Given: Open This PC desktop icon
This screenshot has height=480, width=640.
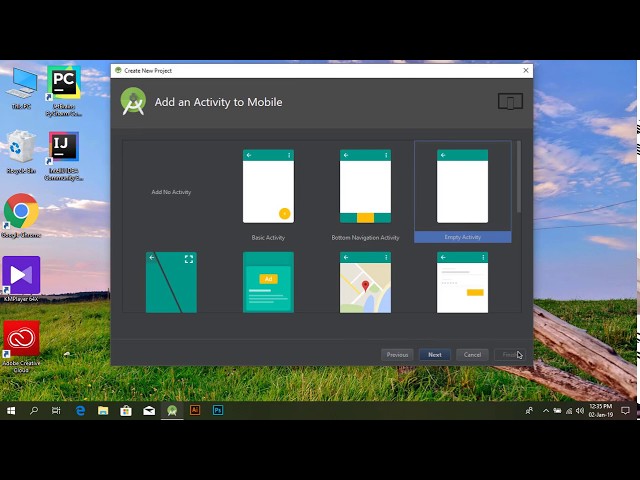Looking at the screenshot, I should click(22, 89).
